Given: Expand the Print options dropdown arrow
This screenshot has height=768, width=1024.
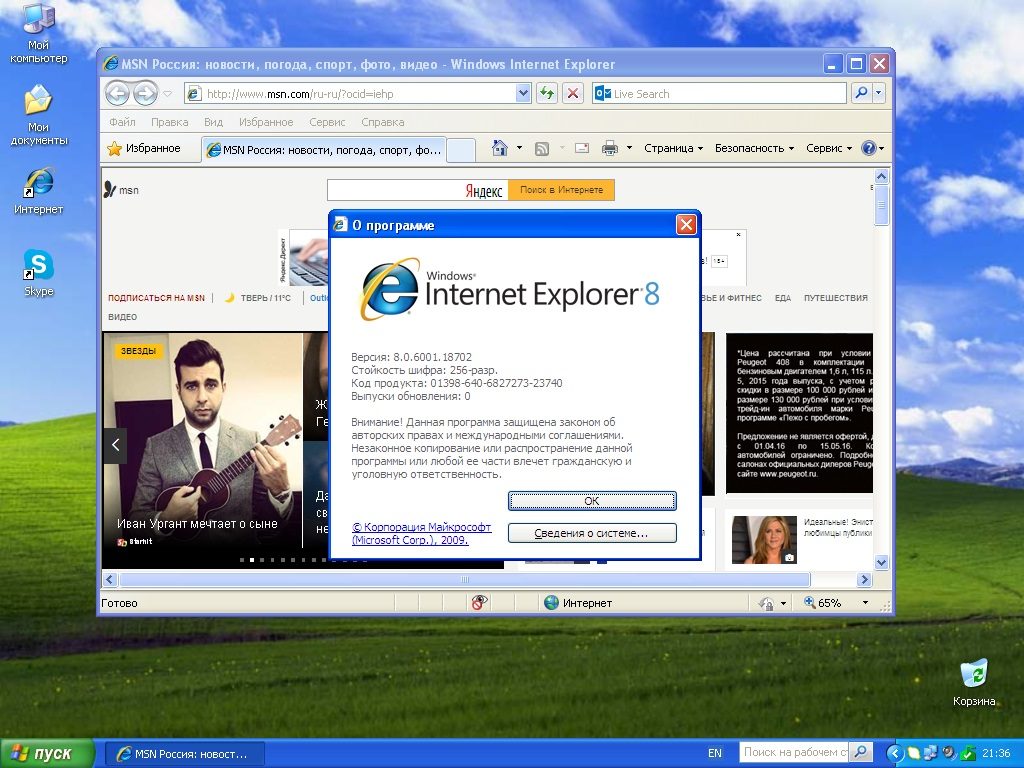Looking at the screenshot, I should coord(630,148).
